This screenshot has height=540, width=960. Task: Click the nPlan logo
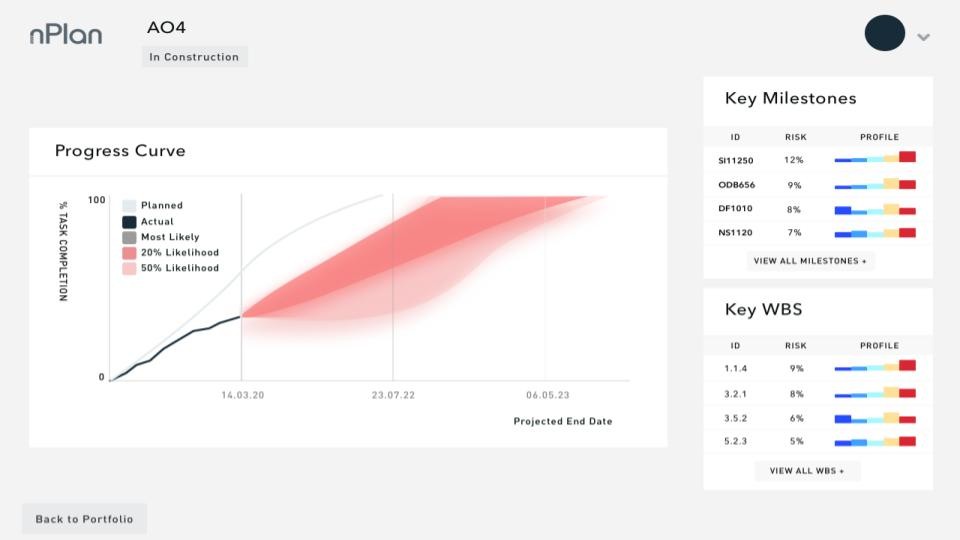point(66,35)
